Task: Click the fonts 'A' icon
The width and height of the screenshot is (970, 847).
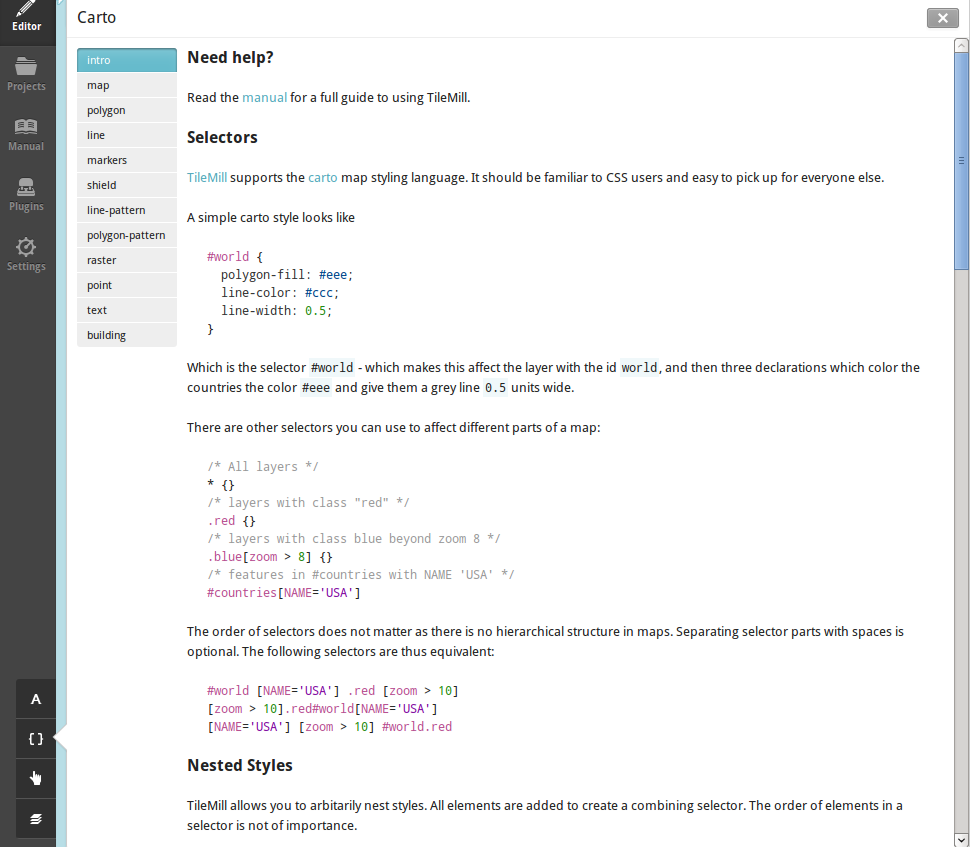Action: 36,699
